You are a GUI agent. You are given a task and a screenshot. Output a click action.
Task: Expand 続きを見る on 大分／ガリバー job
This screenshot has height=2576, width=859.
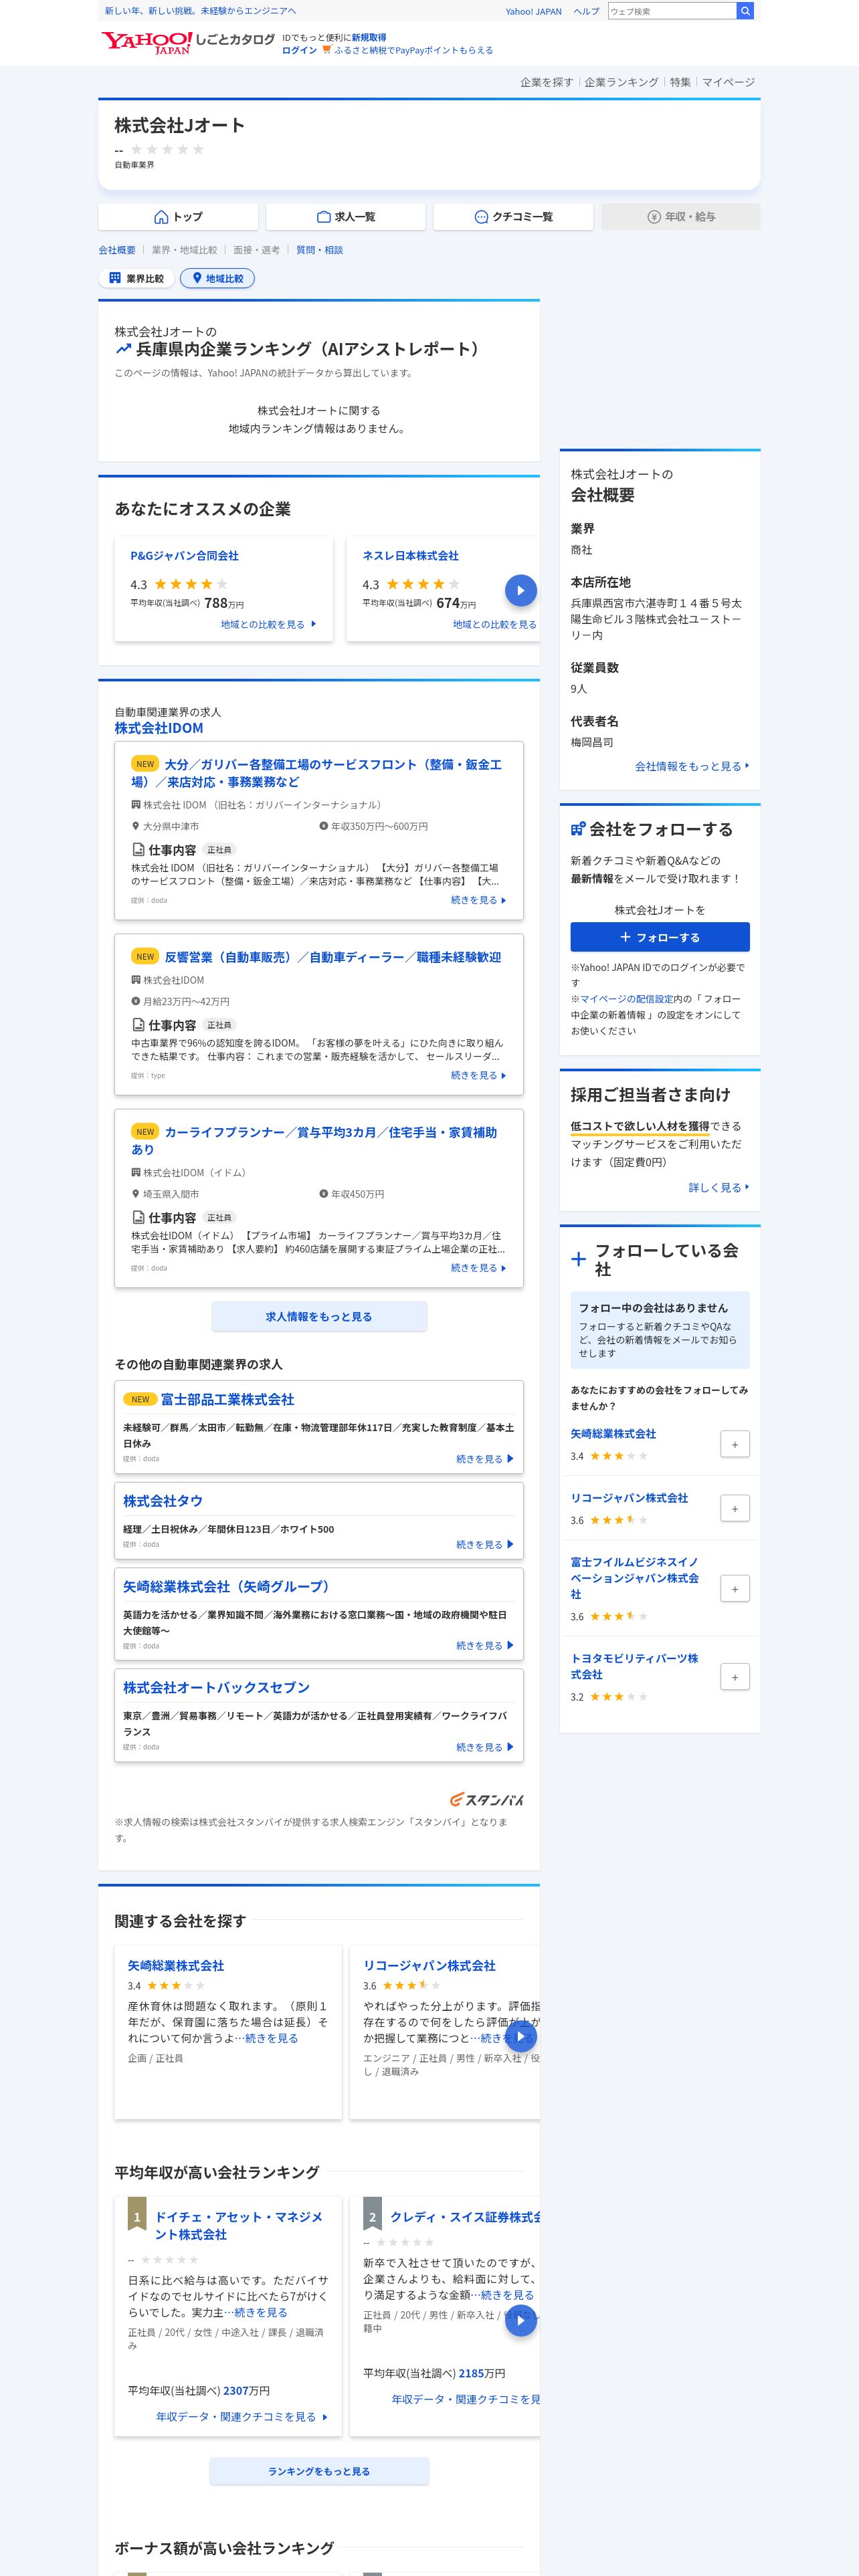tap(478, 900)
